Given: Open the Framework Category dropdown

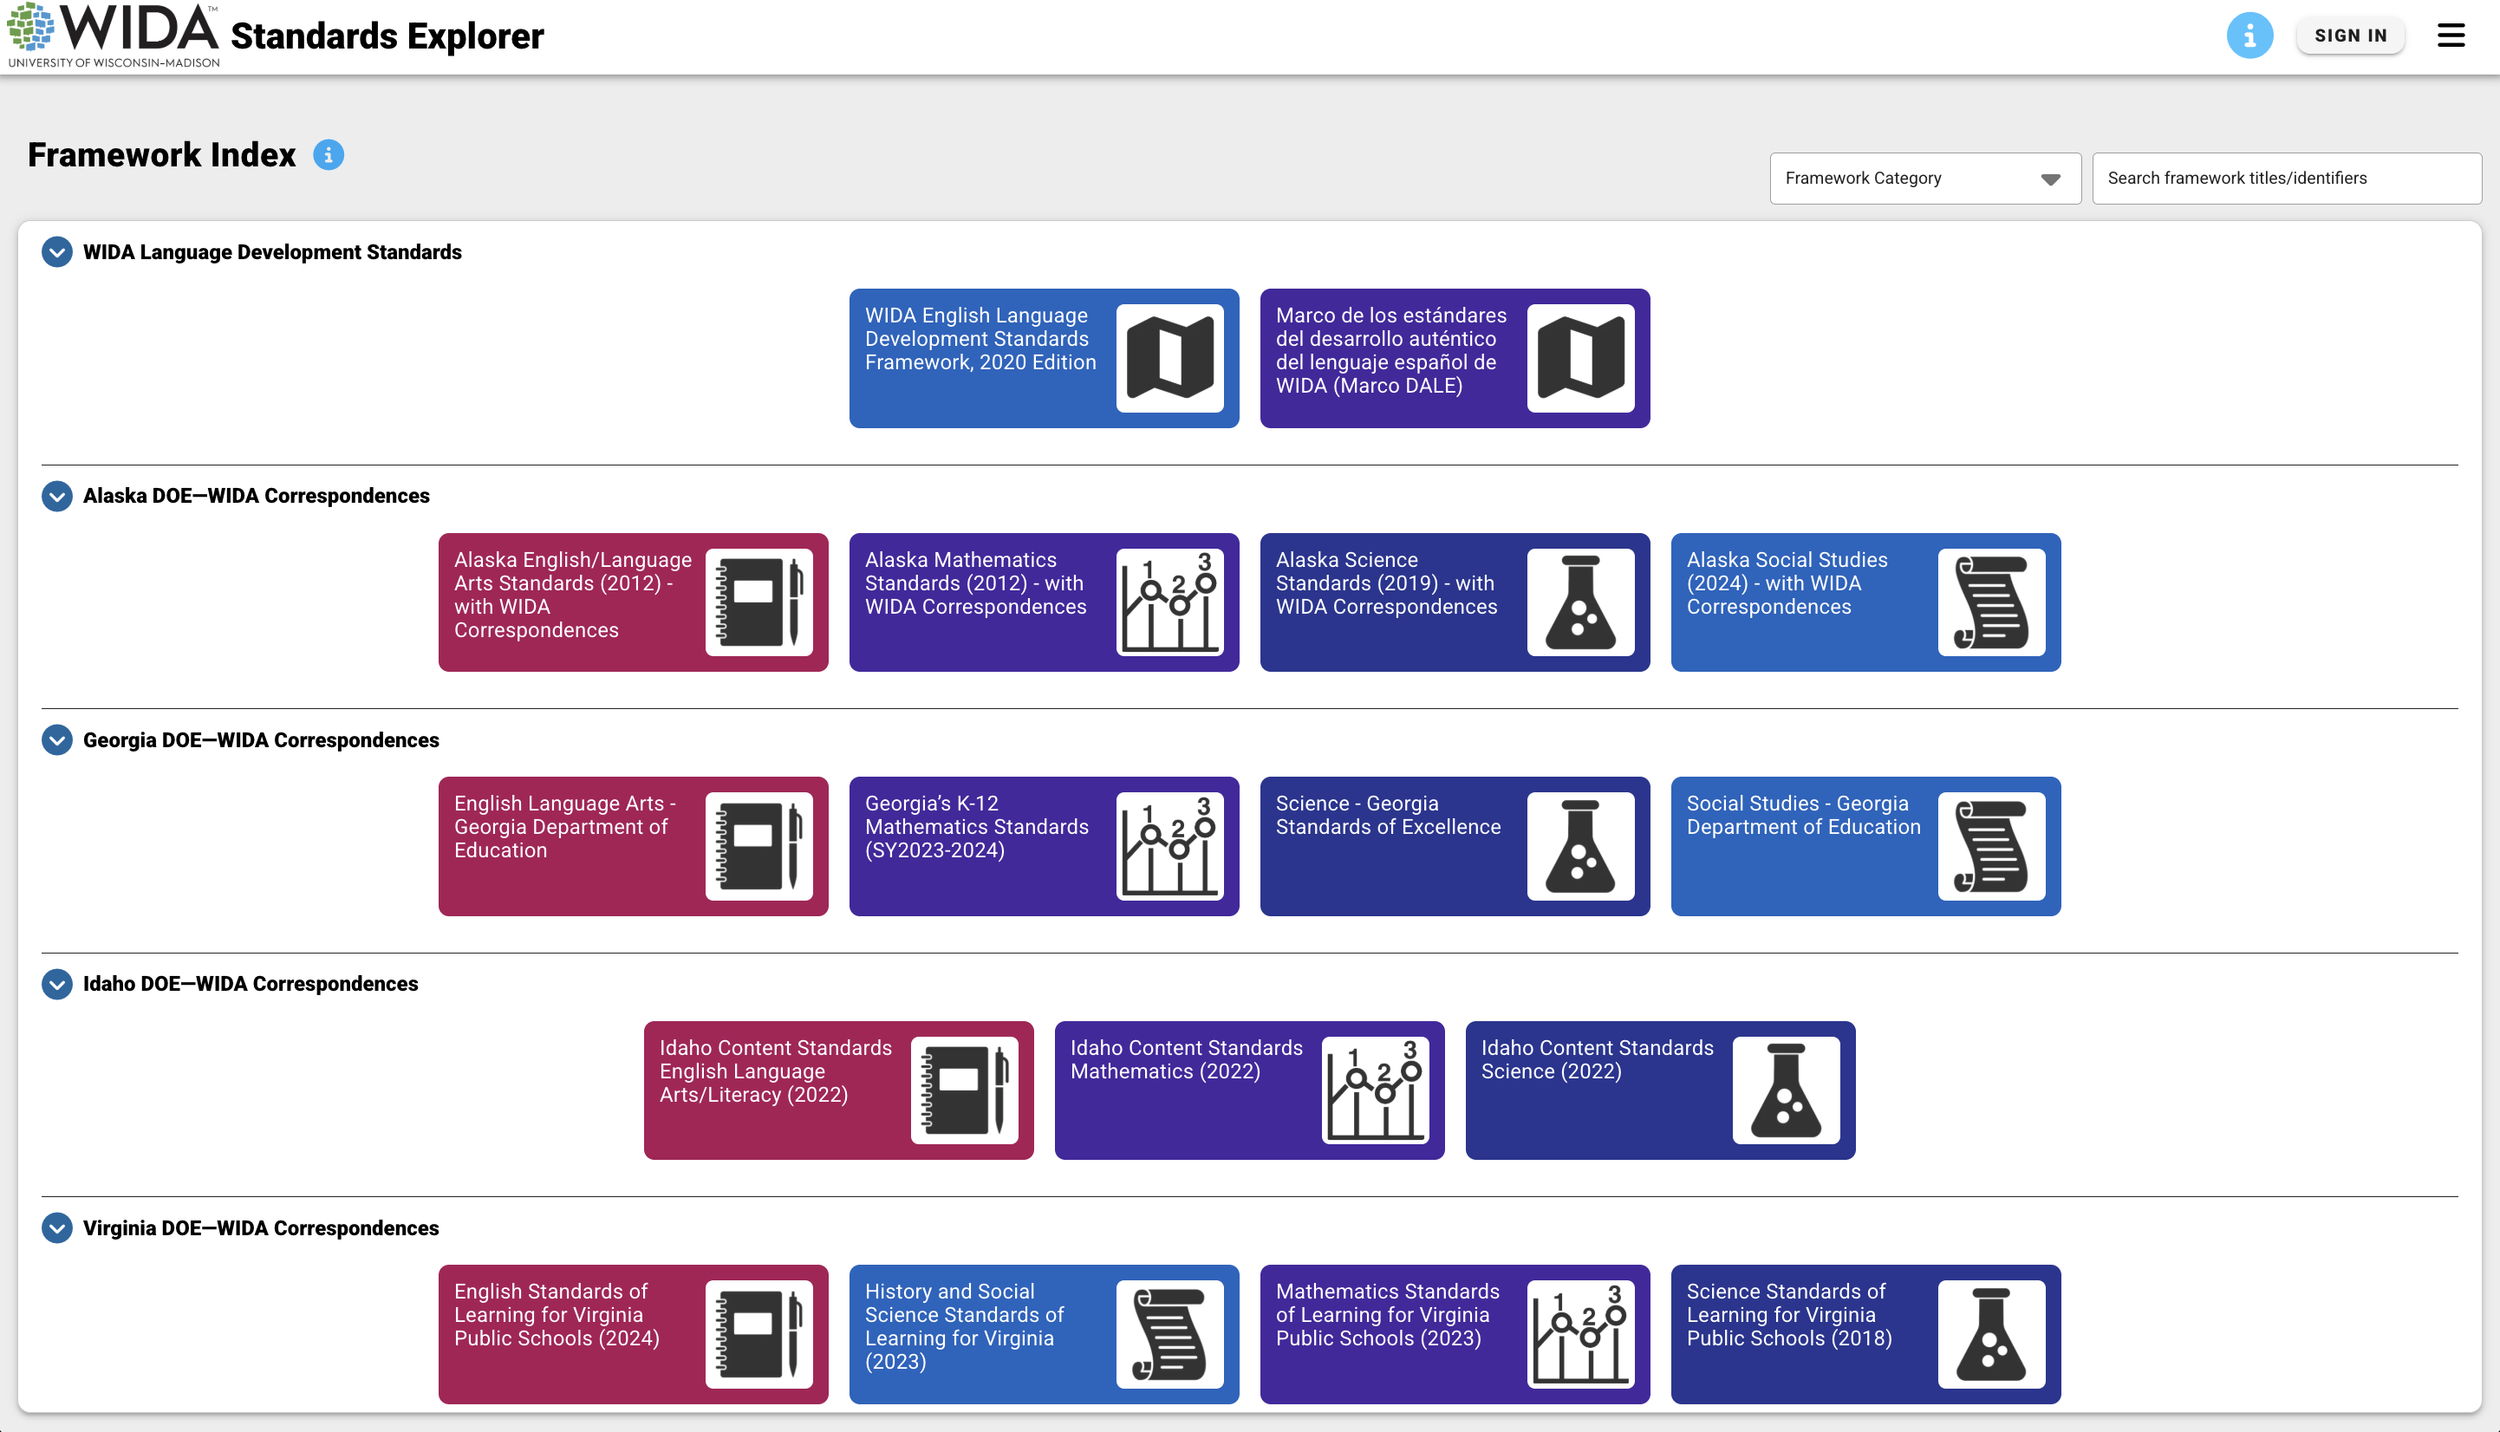Looking at the screenshot, I should pyautogui.click(x=1925, y=178).
